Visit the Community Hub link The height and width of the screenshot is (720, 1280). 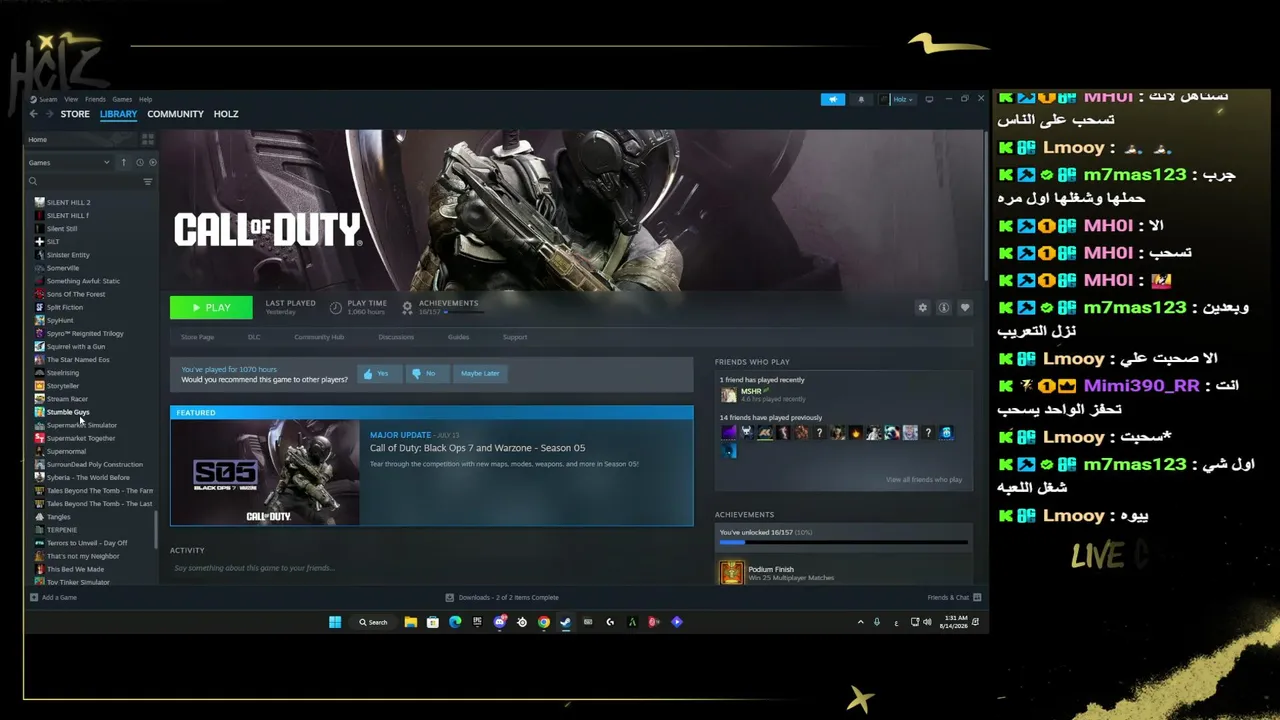click(319, 337)
